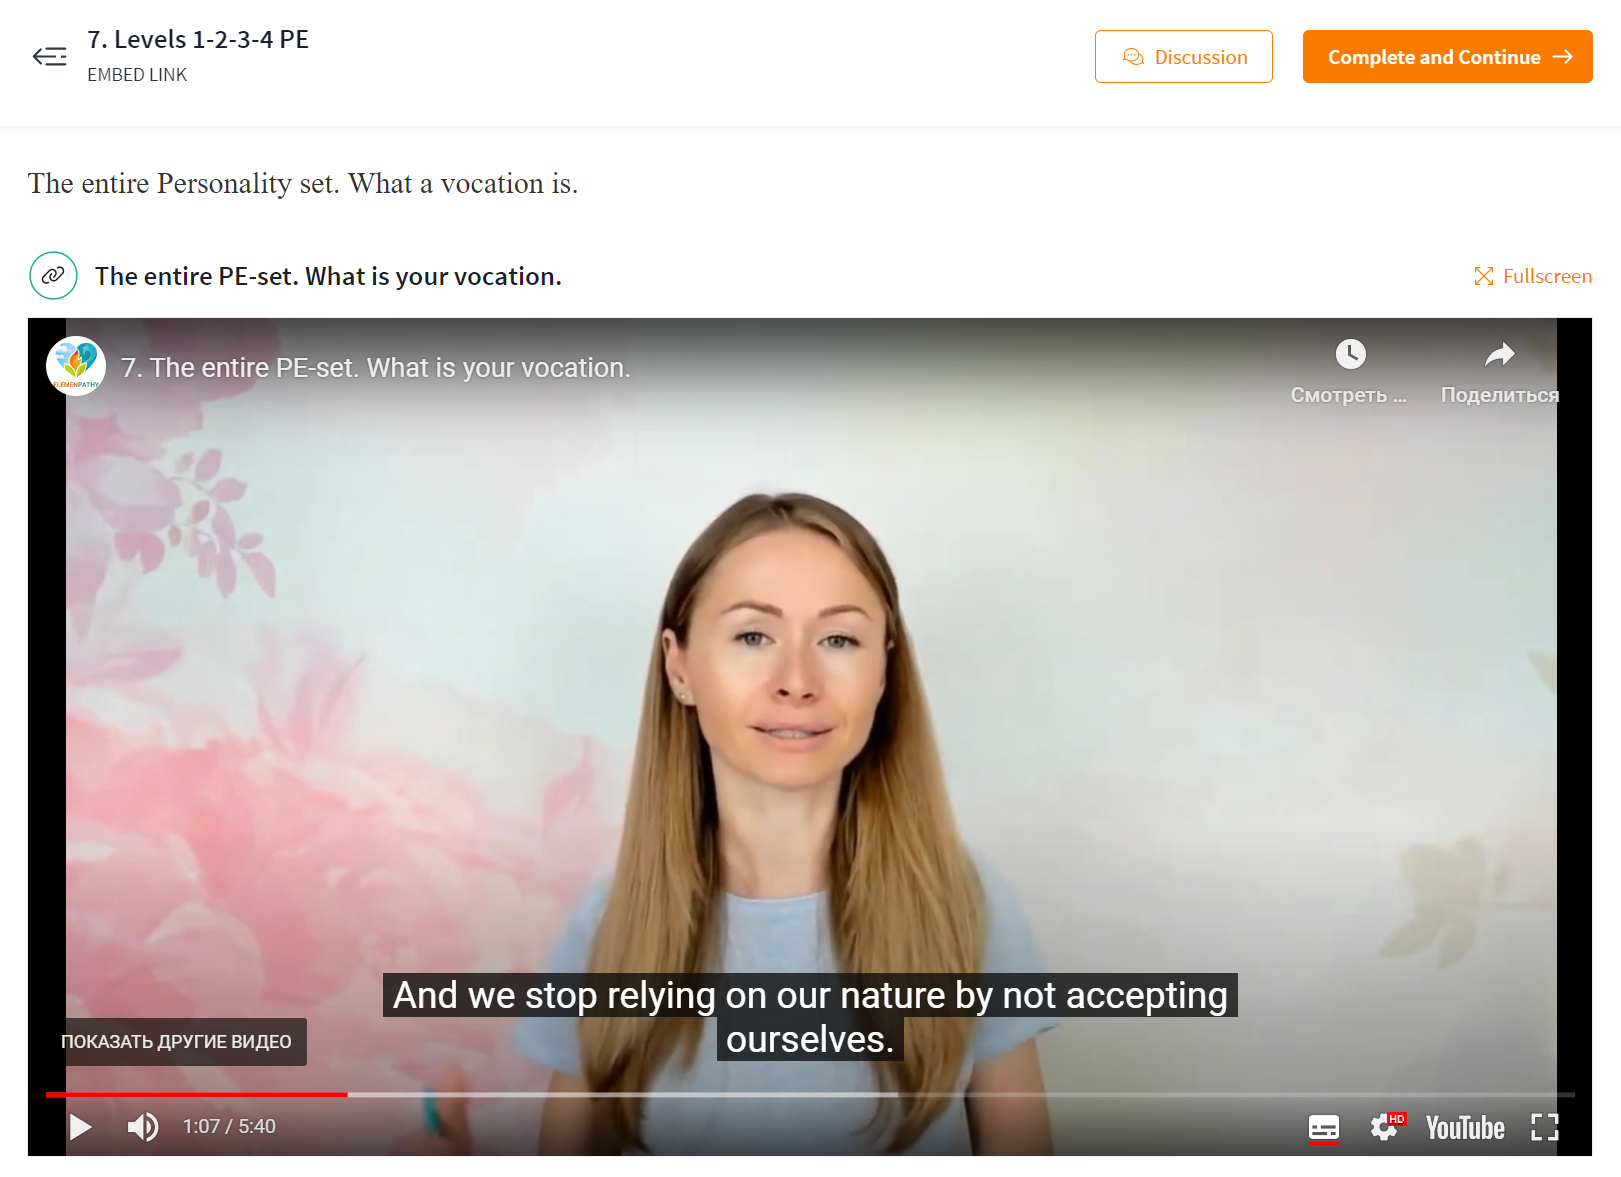Screen dimensions: 1621x1177
Task: Open the Elemenpathy channel avatar
Action: [x=76, y=366]
